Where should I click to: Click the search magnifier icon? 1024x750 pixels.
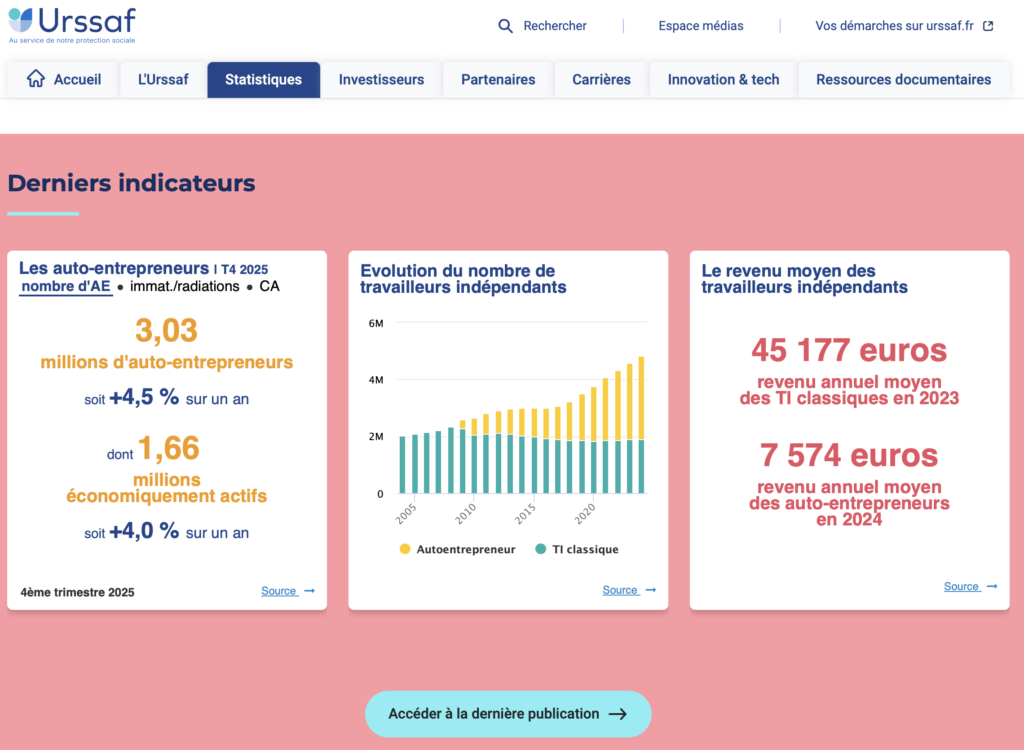(505, 26)
